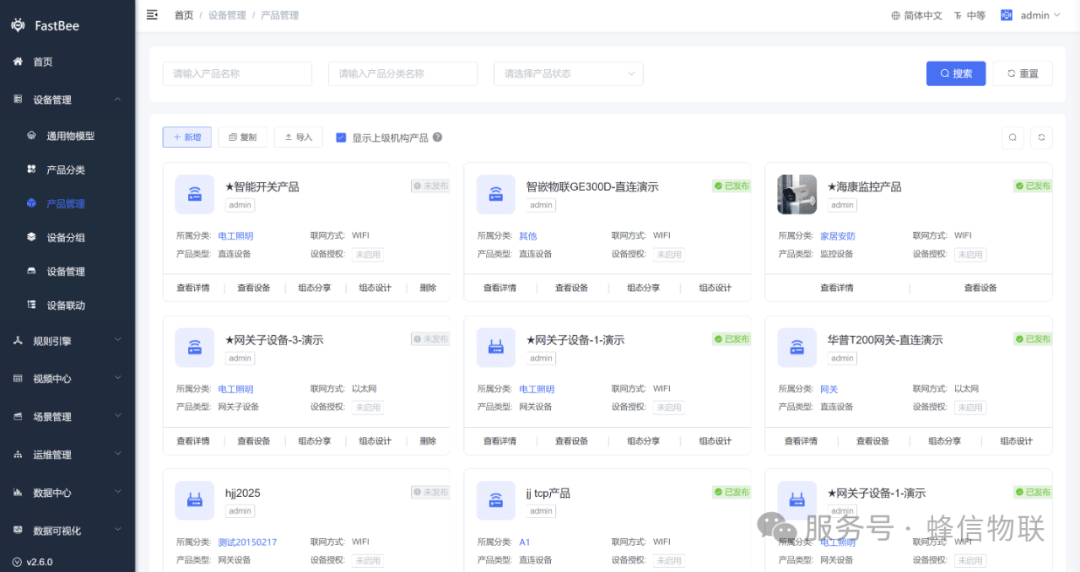Click the 导入 import button
The height and width of the screenshot is (572, 1080).
pyautogui.click(x=298, y=137)
